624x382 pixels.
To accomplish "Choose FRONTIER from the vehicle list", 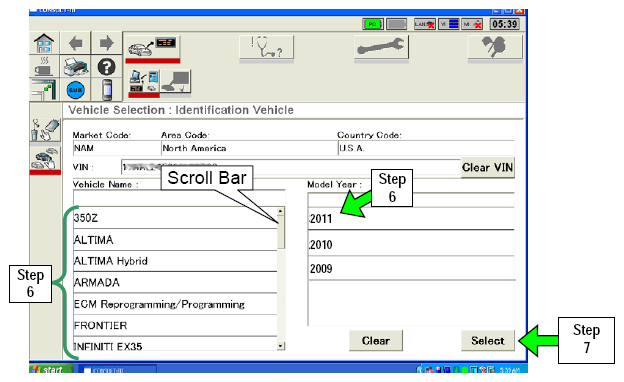I will [175, 326].
